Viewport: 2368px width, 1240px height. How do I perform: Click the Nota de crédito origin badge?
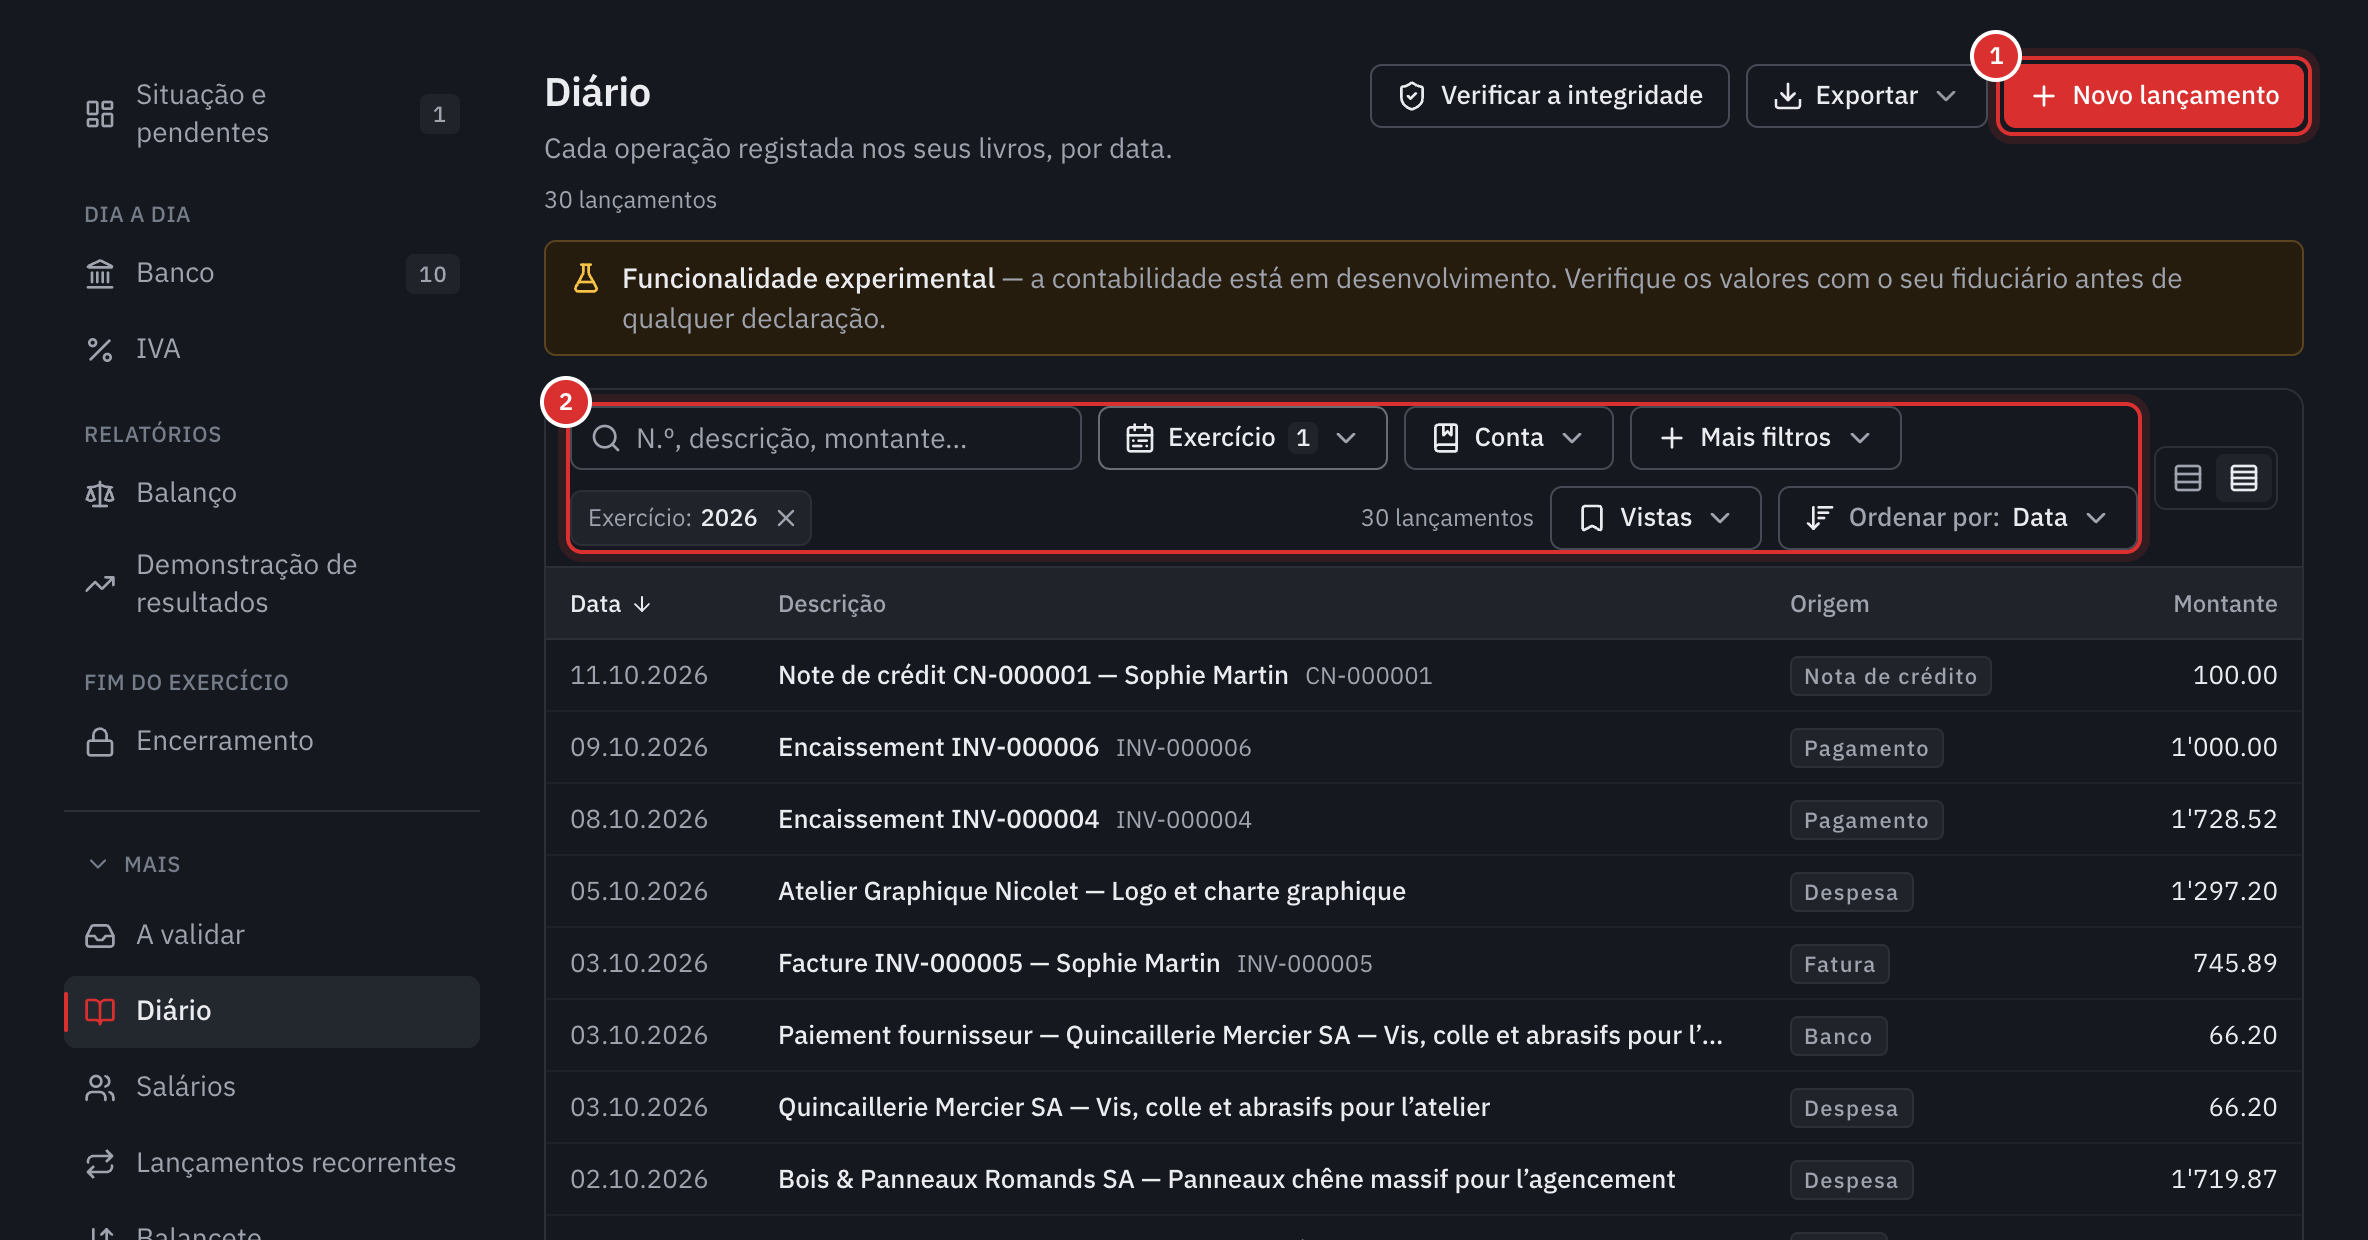coord(1890,676)
